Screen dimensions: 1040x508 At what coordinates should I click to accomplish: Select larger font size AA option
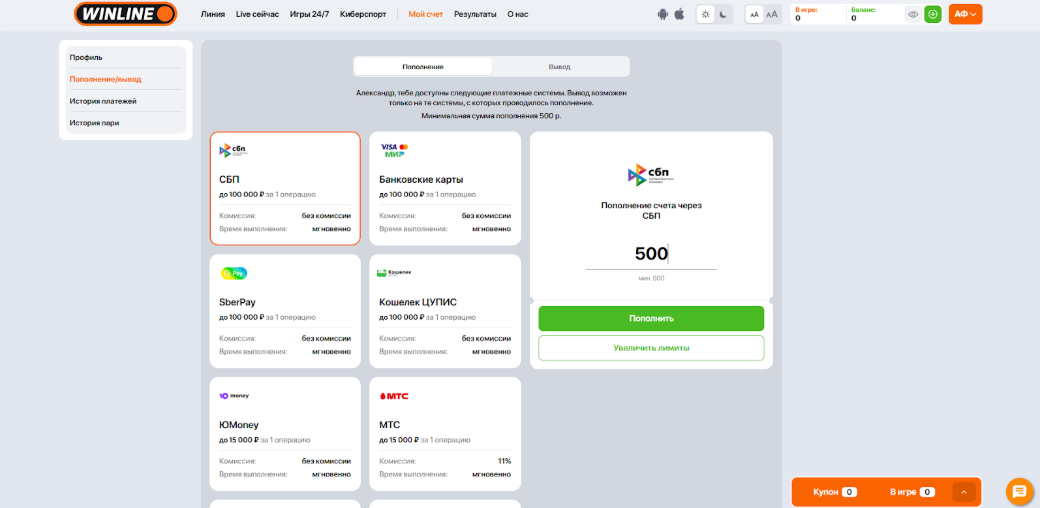771,14
